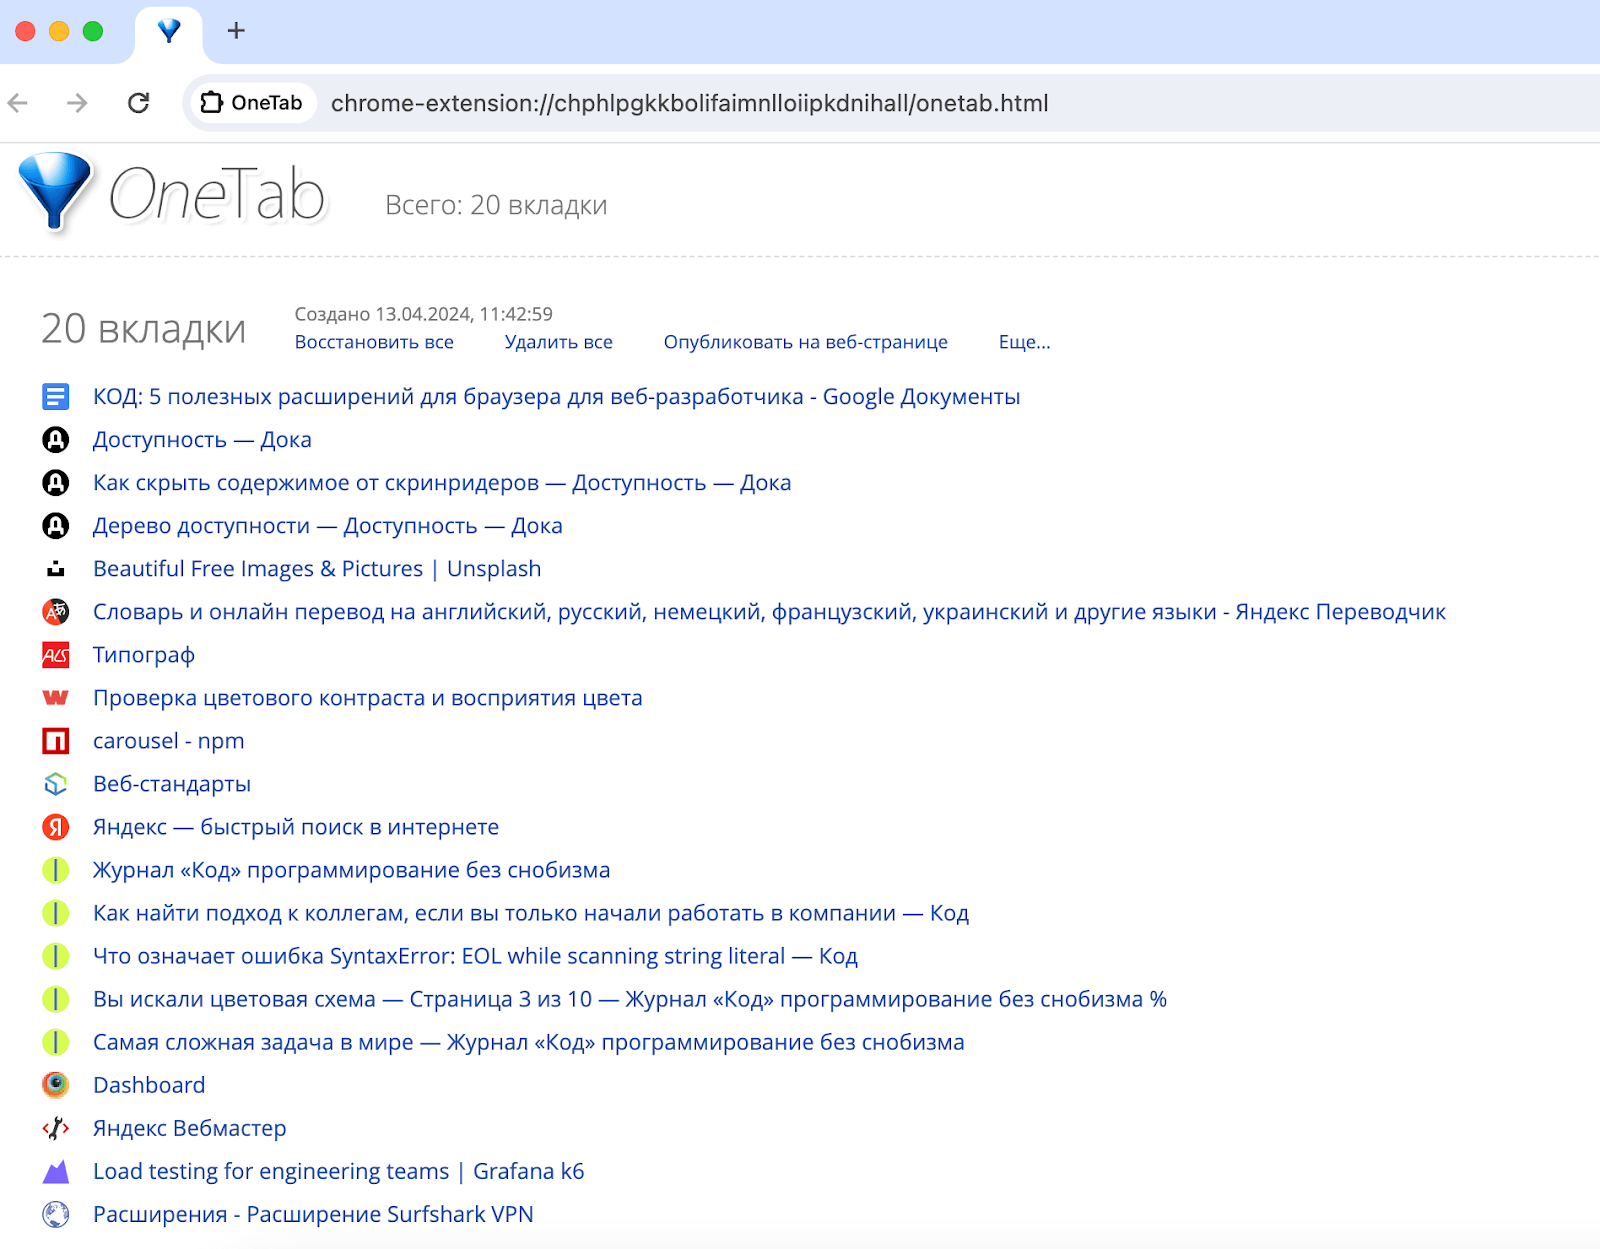Viewport: 1600px width, 1249px height.
Task: Click the npm favicon beside carousel link
Action: point(56,741)
